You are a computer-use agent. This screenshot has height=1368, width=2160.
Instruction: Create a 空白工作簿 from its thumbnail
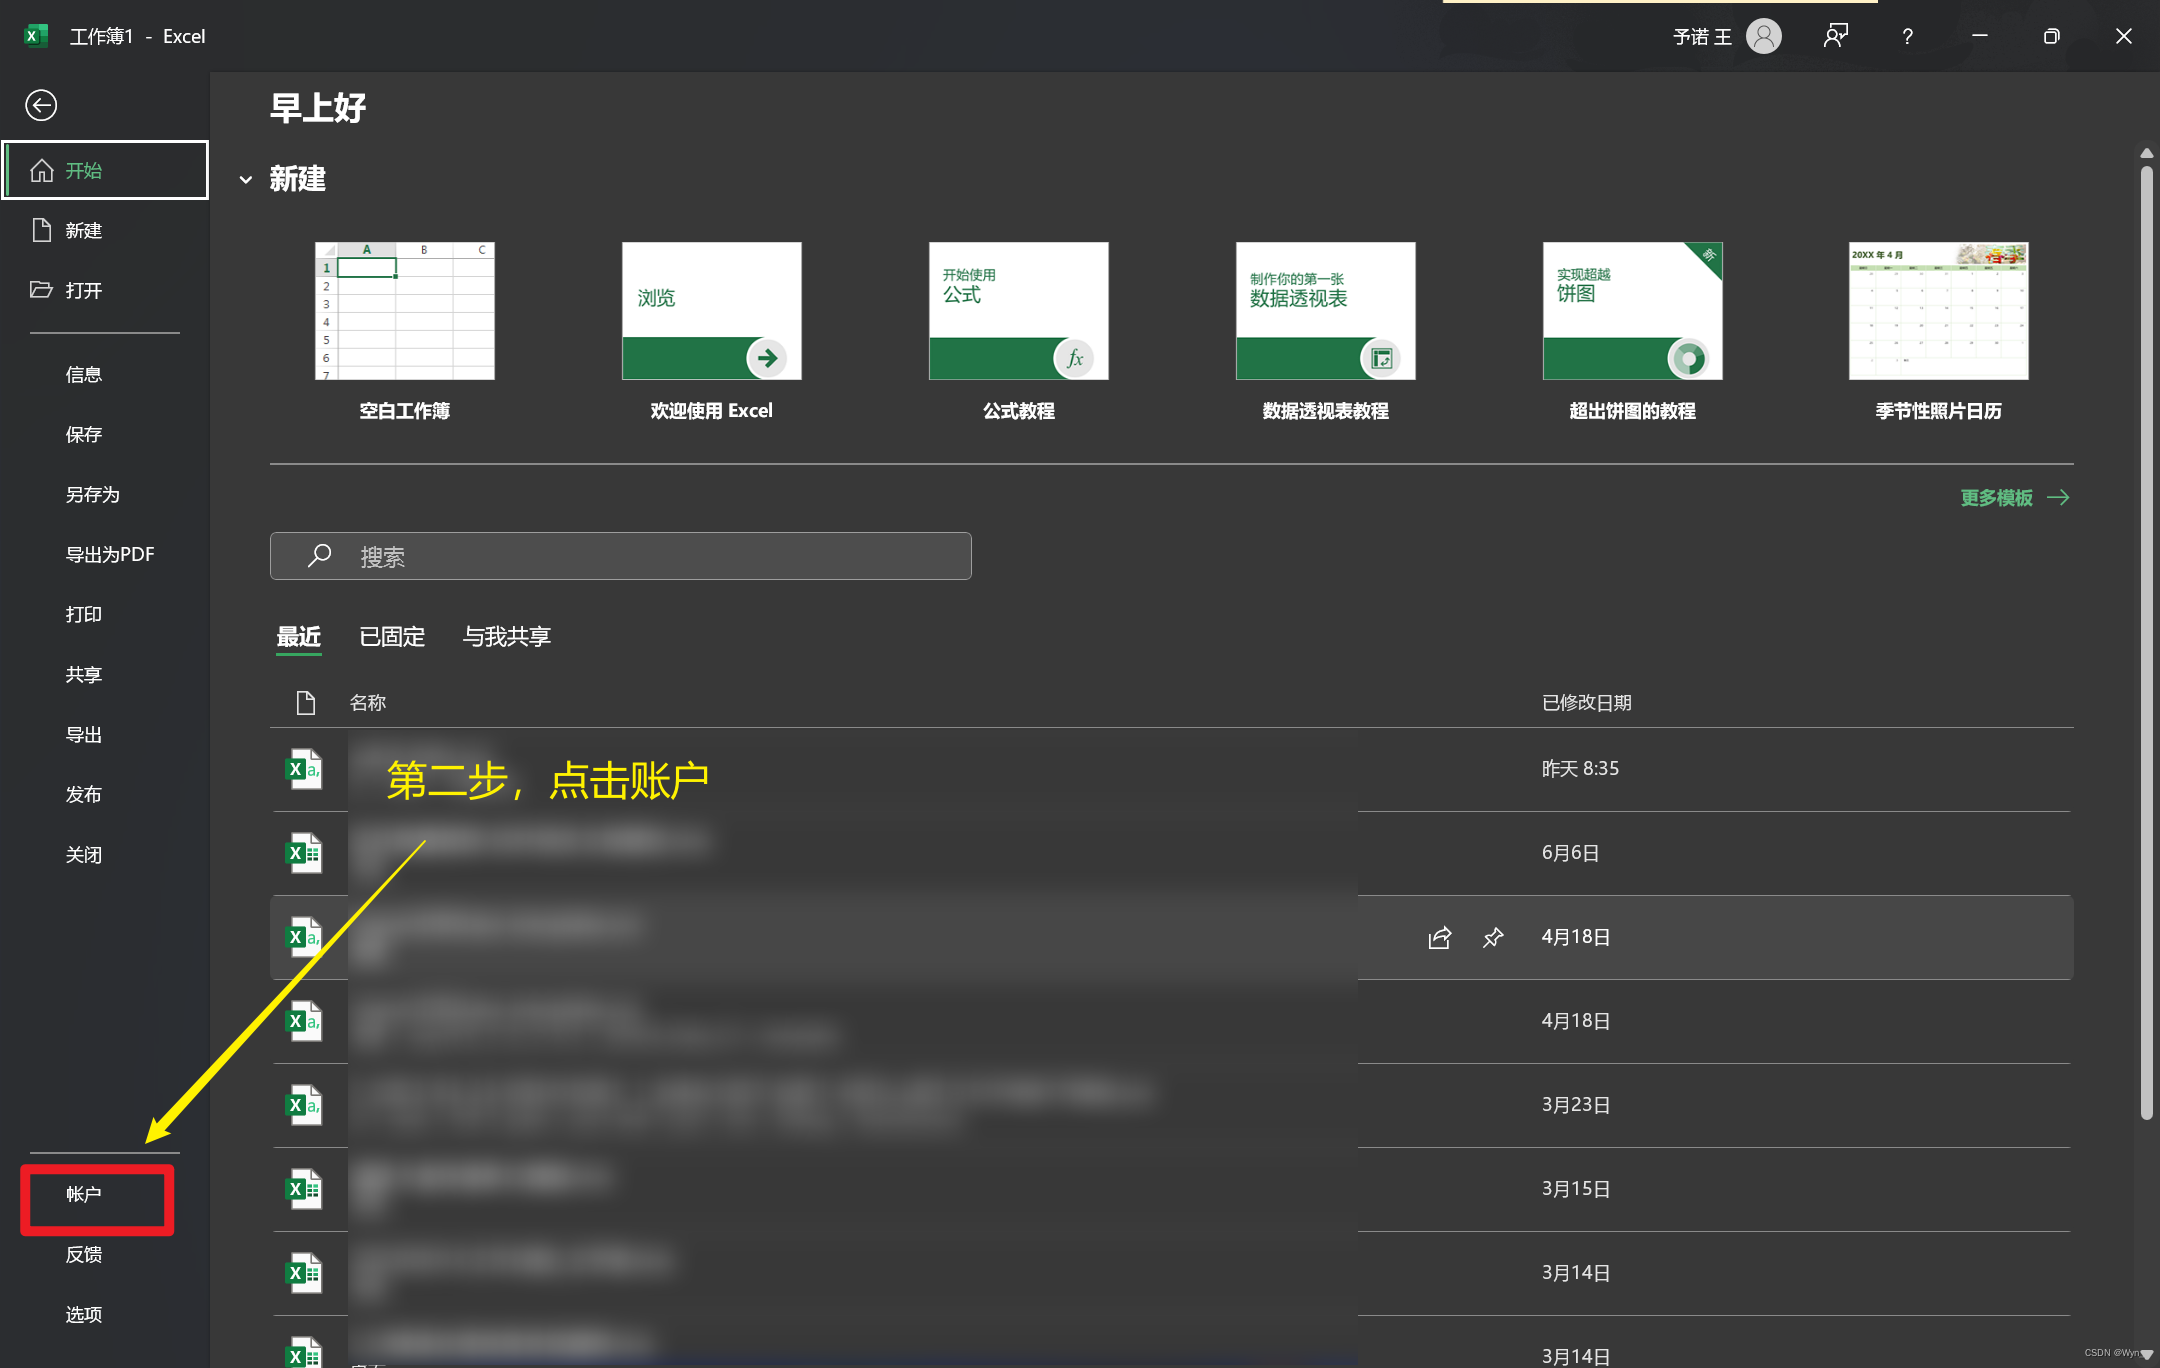pos(405,311)
